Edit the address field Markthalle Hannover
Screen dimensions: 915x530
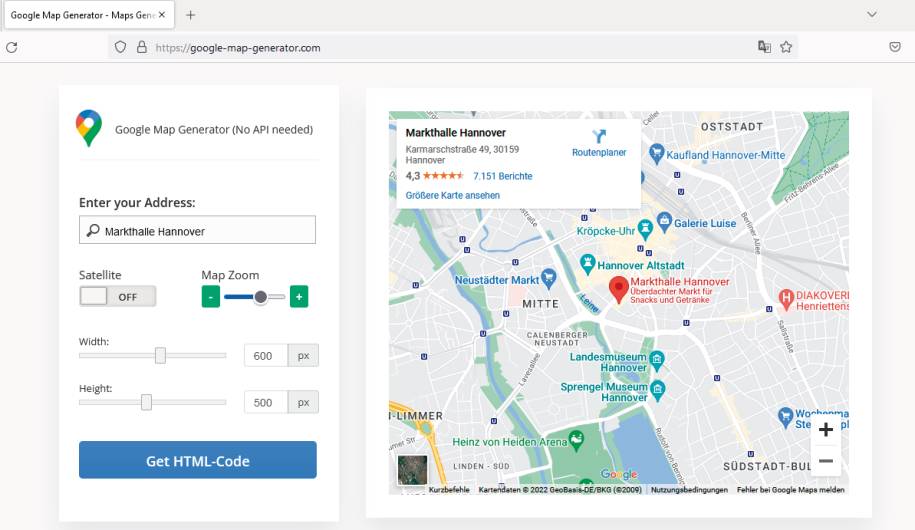pos(197,230)
